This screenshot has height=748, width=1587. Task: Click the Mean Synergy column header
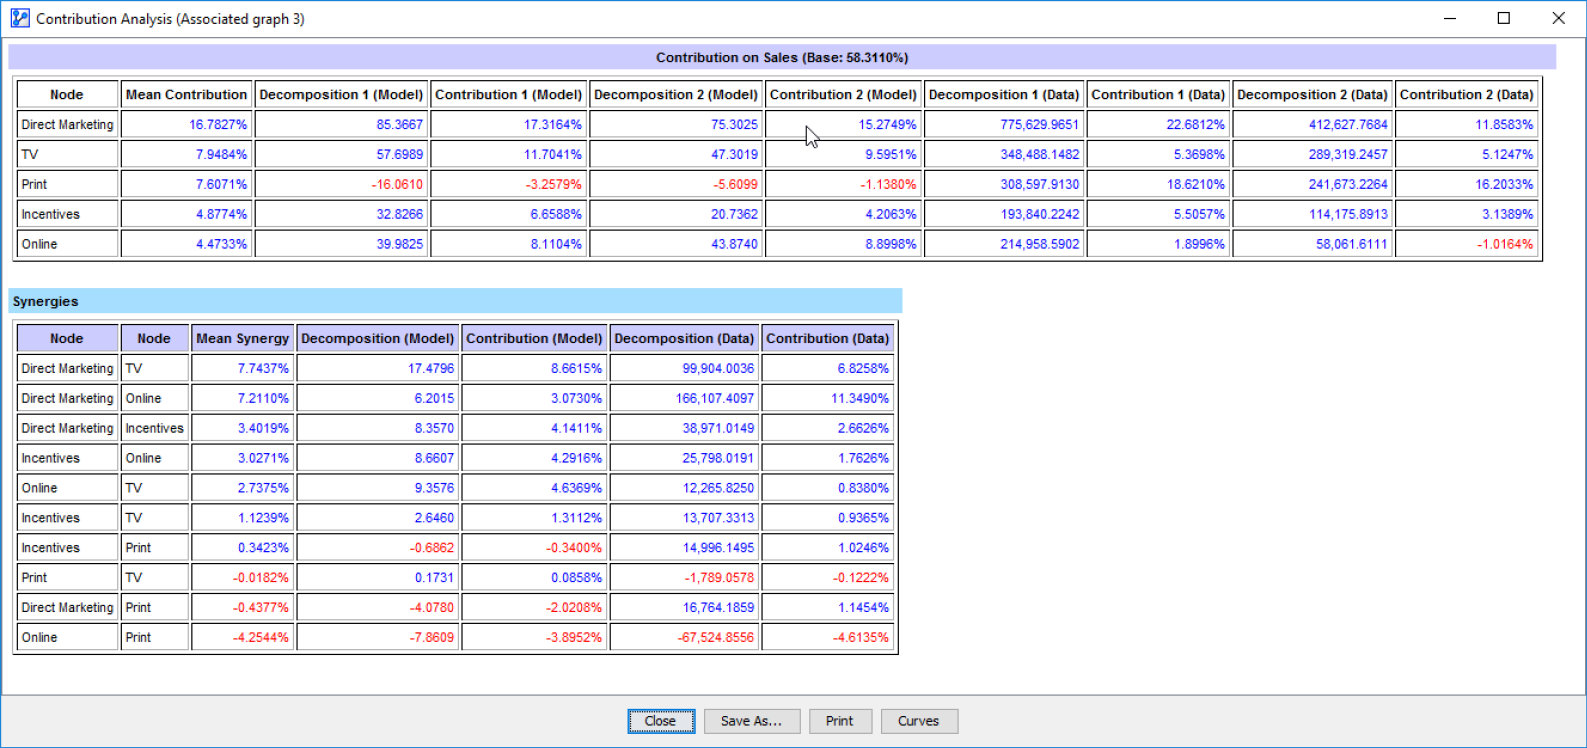pyautogui.click(x=242, y=338)
